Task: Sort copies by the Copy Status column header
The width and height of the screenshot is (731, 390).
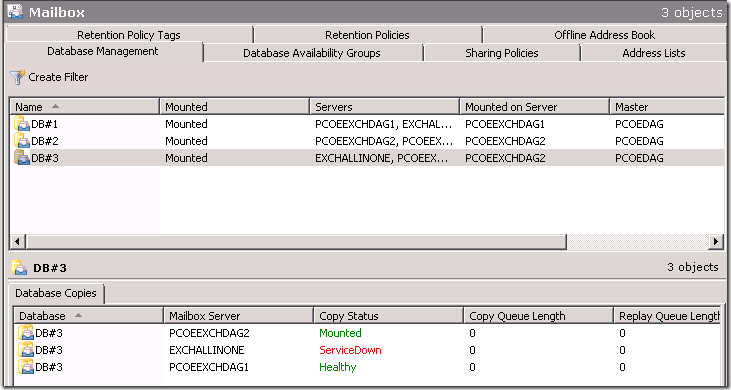Action: pyautogui.click(x=389, y=316)
